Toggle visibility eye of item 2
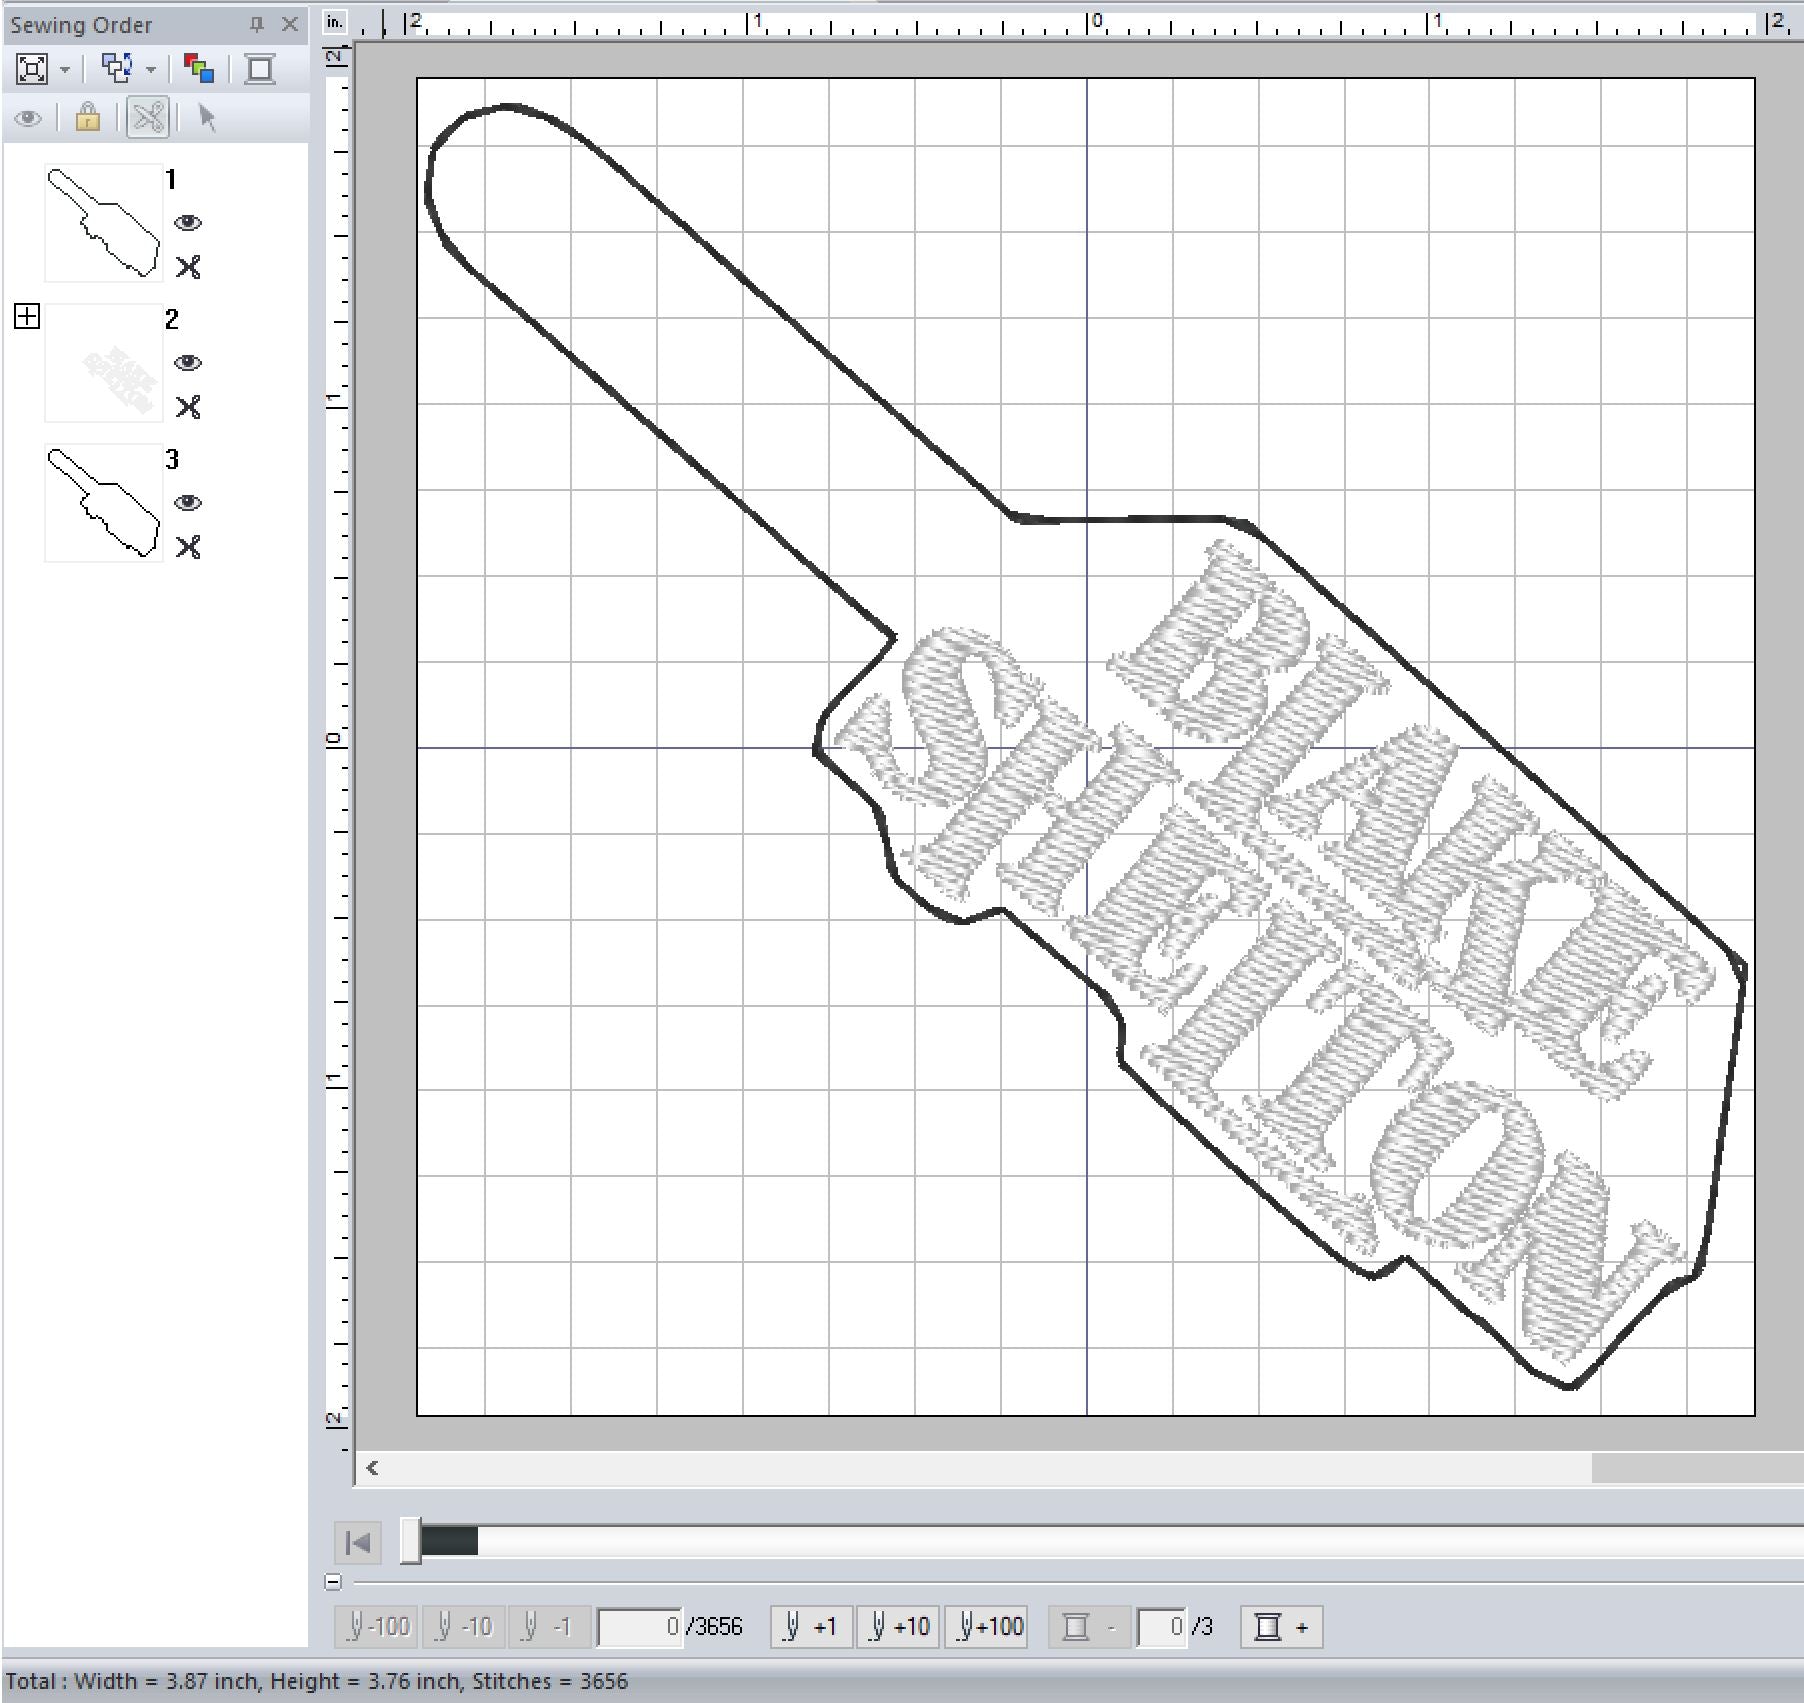1804x1703 pixels. 188,363
